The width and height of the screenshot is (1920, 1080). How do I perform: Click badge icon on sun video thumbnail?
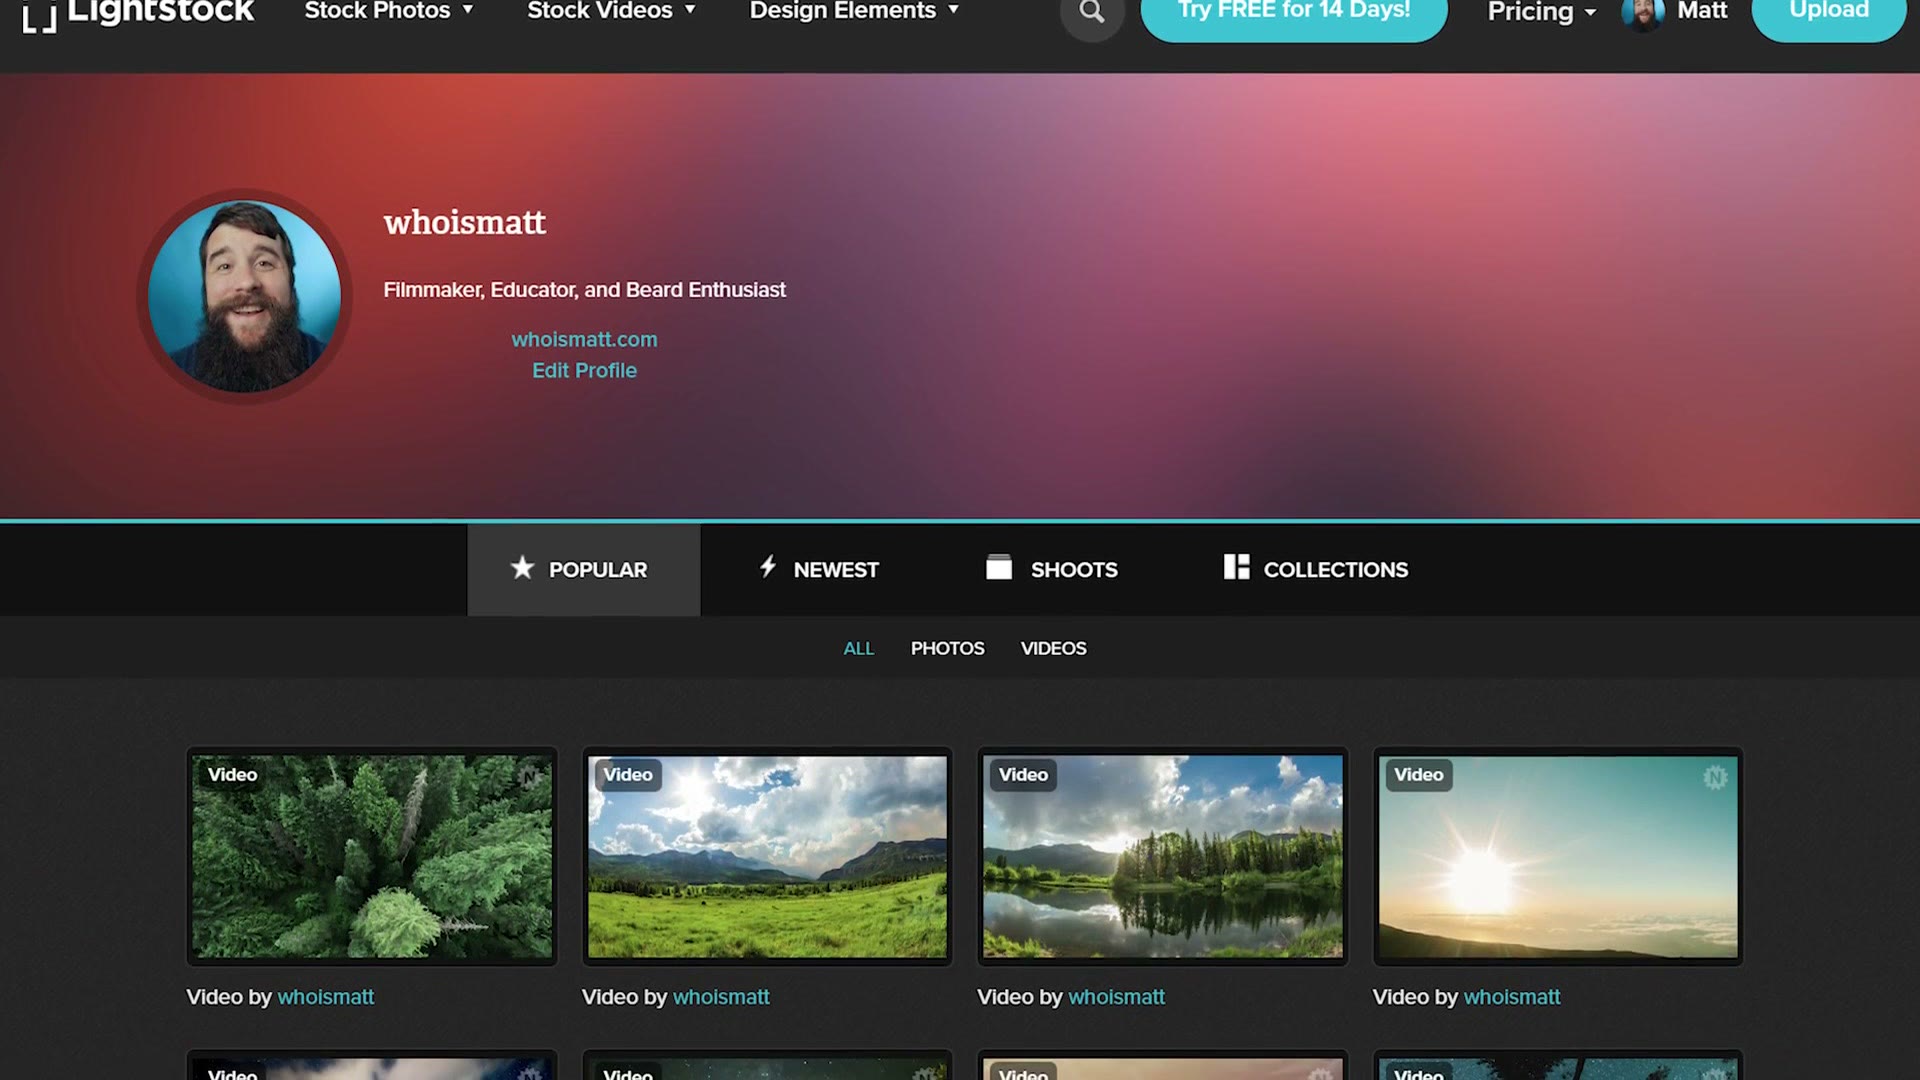1715,777
